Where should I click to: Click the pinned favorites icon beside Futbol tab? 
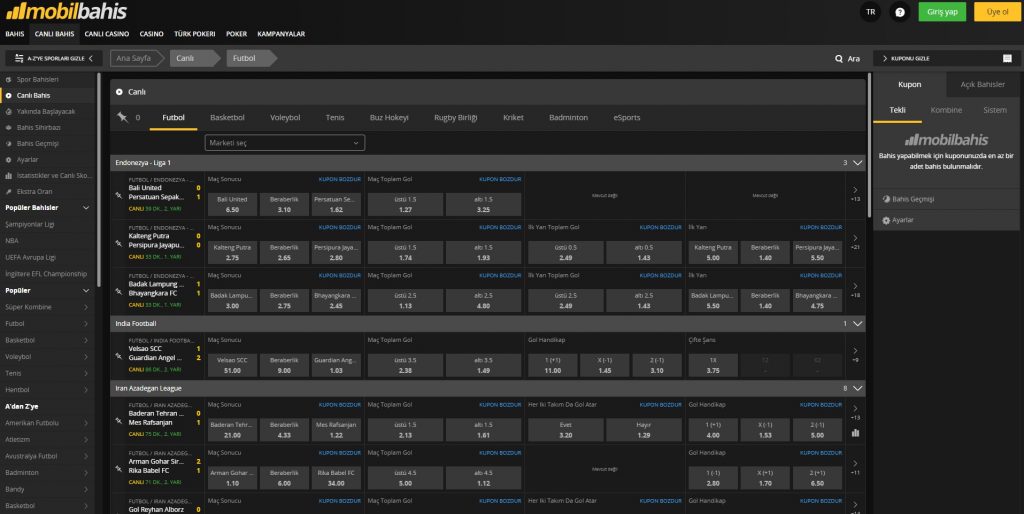click(x=122, y=117)
